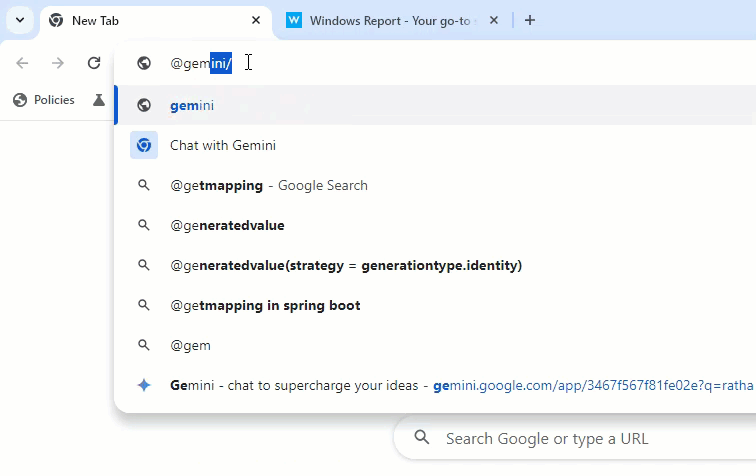Screen dimensions: 756x476
Task: Go forward with the forward arrow
Action: coord(58,63)
